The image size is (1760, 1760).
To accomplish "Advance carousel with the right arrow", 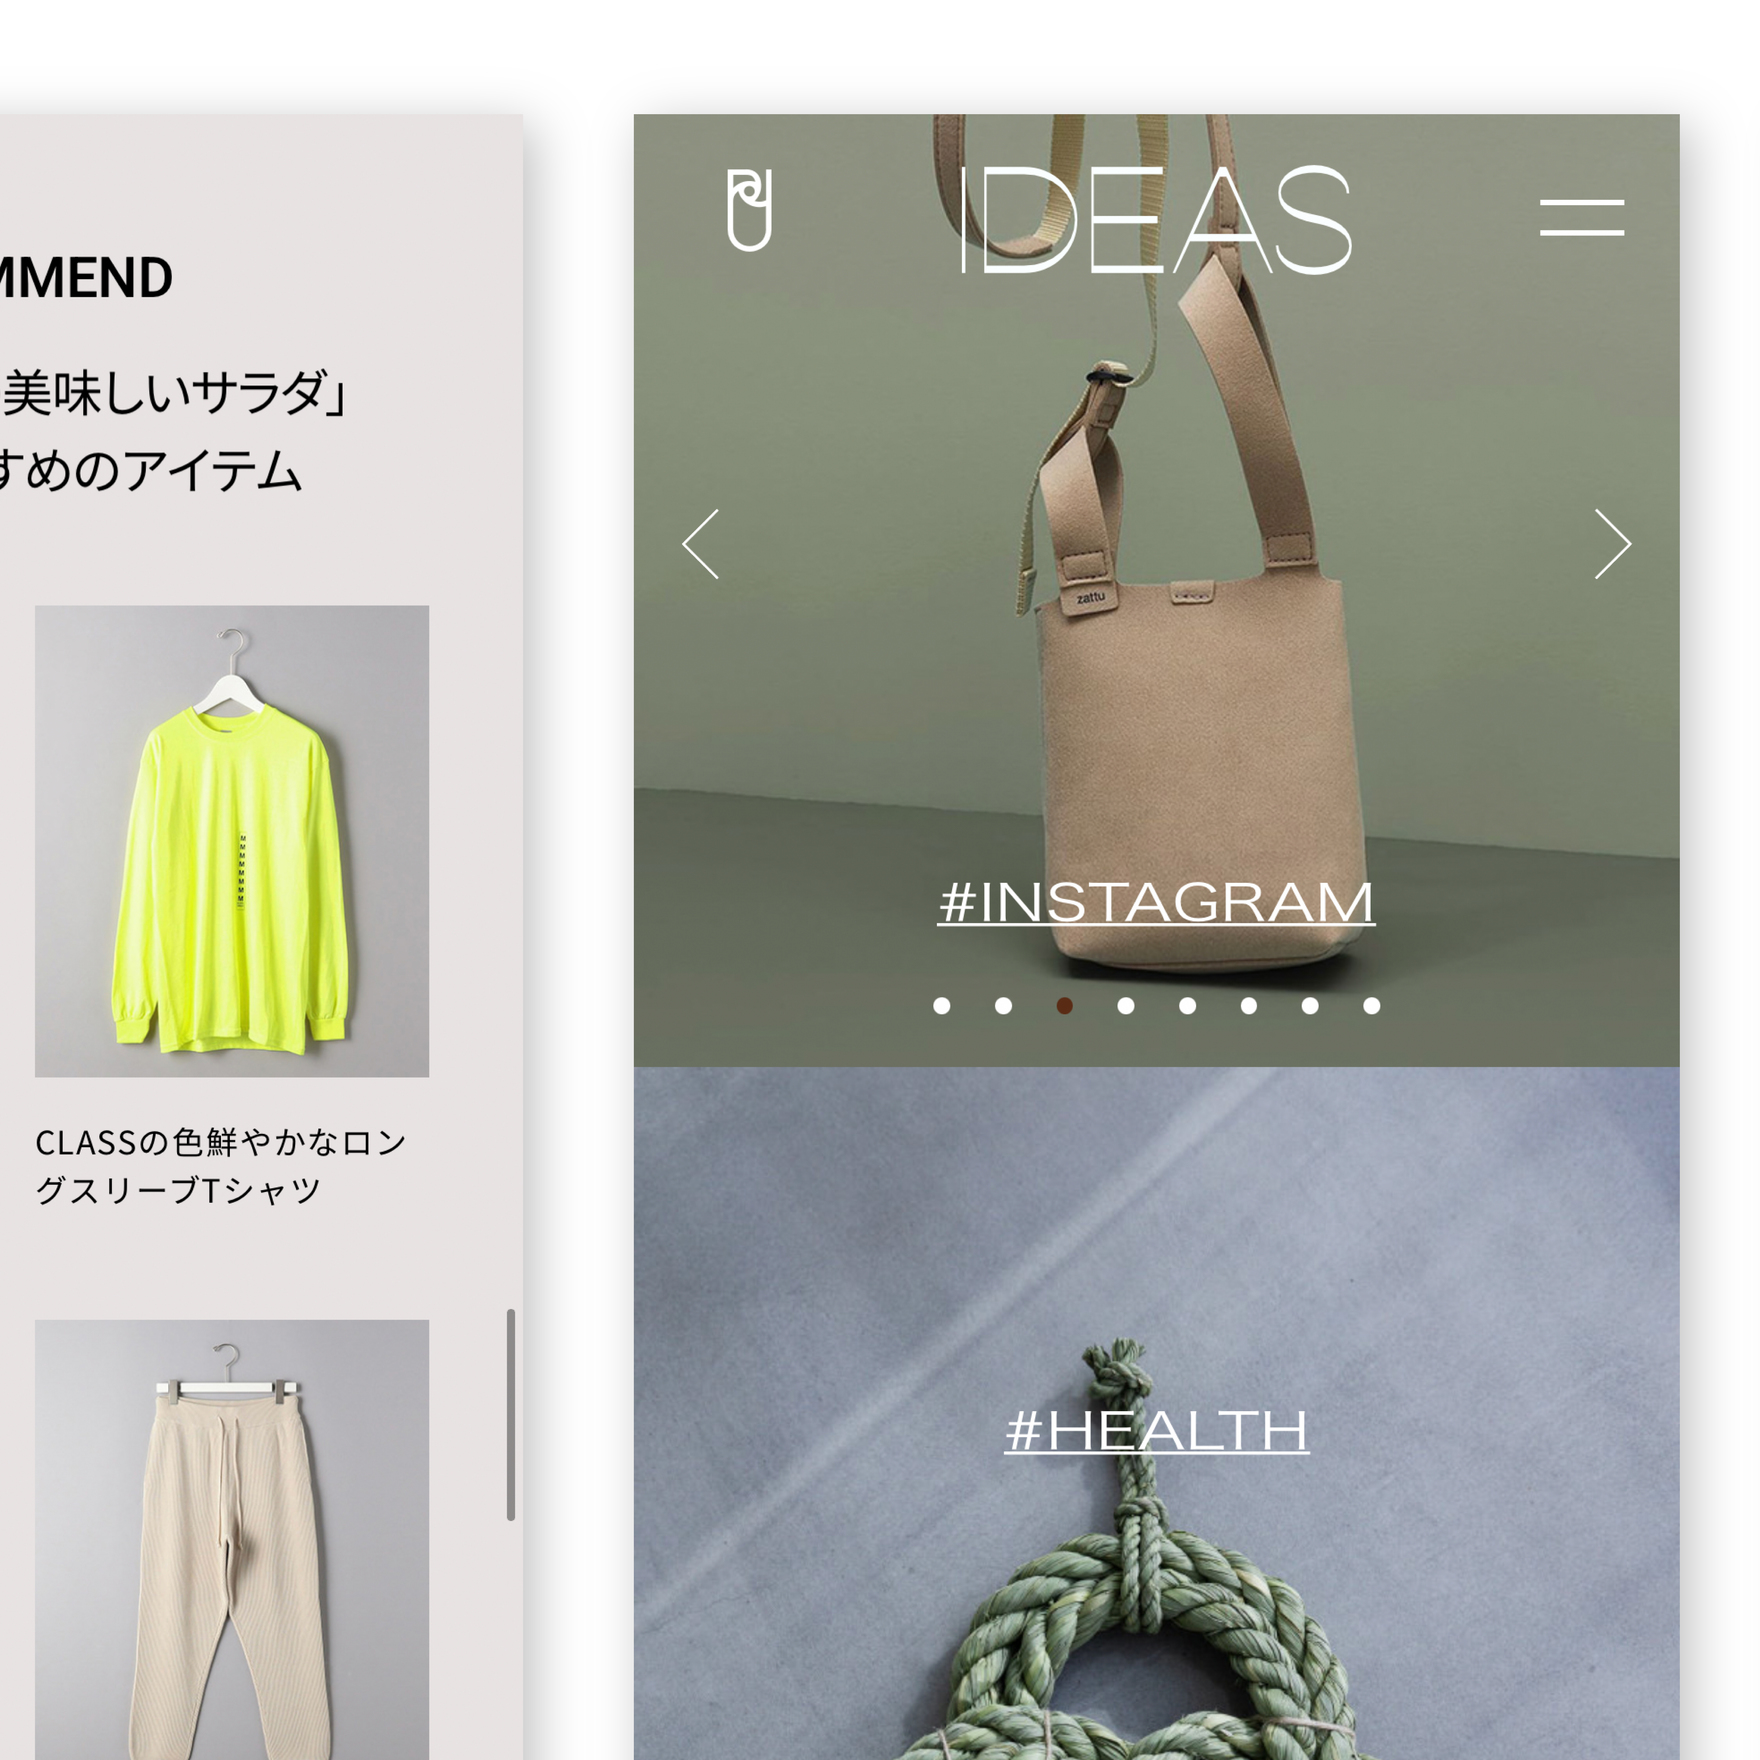I will point(1612,544).
